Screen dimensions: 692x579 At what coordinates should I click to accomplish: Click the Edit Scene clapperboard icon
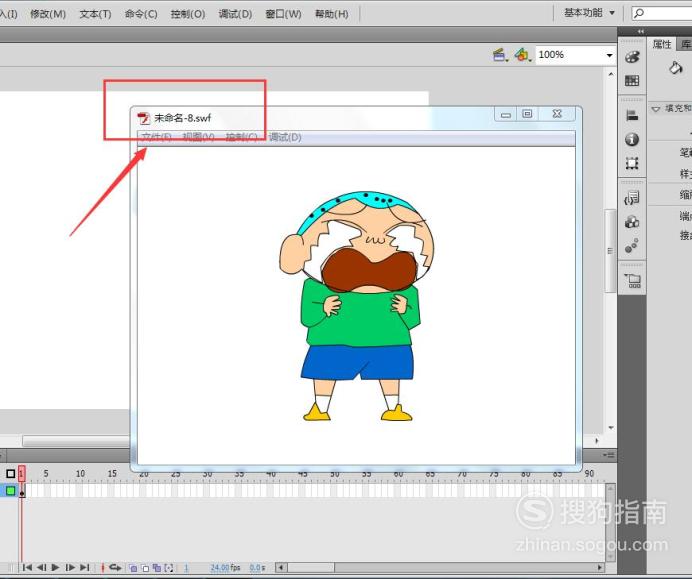point(500,55)
